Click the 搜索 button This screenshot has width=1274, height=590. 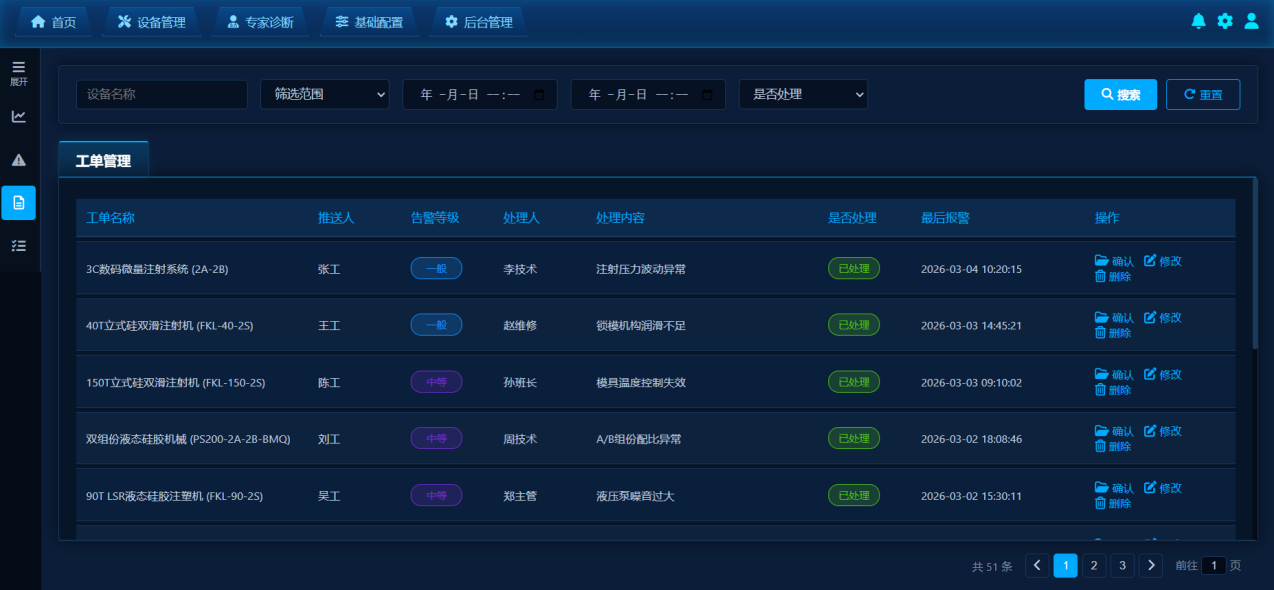[x=1120, y=94]
